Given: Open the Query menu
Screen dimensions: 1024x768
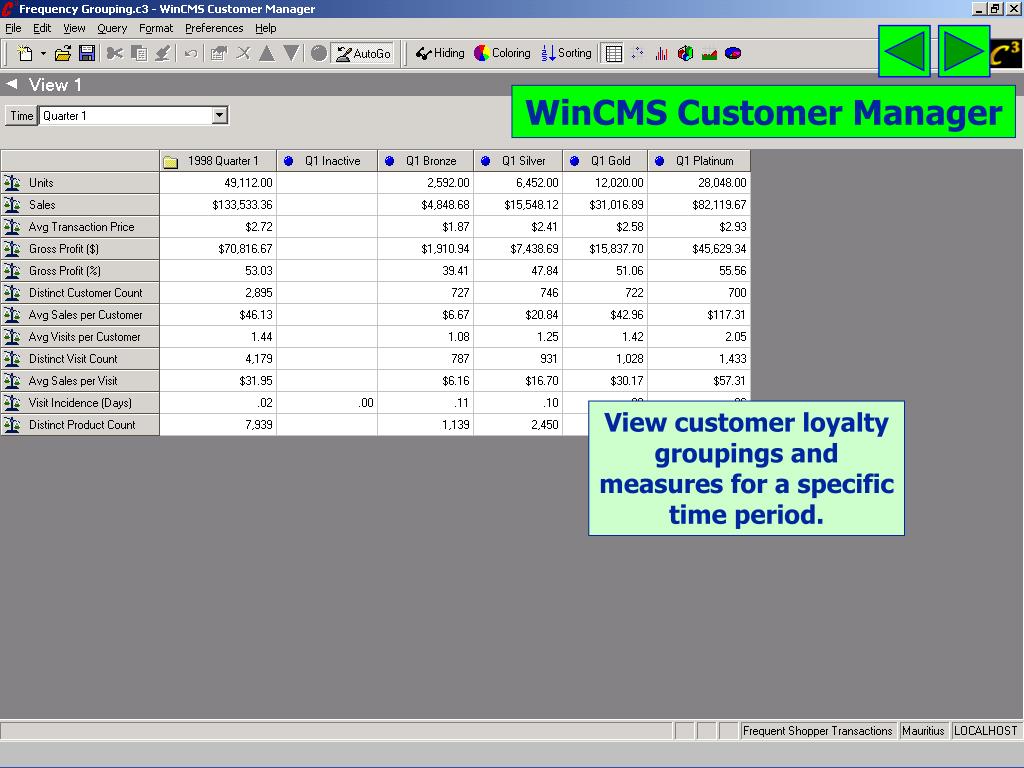Looking at the screenshot, I should click(112, 28).
